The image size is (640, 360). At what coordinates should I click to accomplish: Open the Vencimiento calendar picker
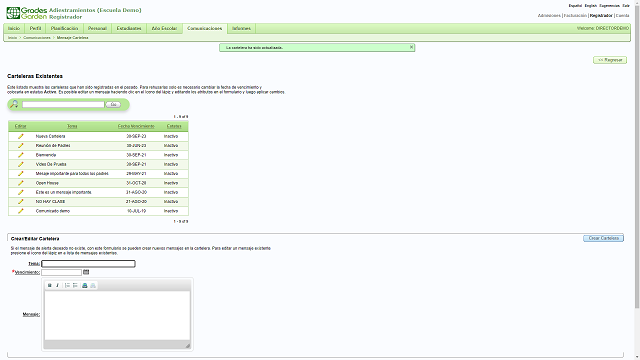[x=86, y=272]
